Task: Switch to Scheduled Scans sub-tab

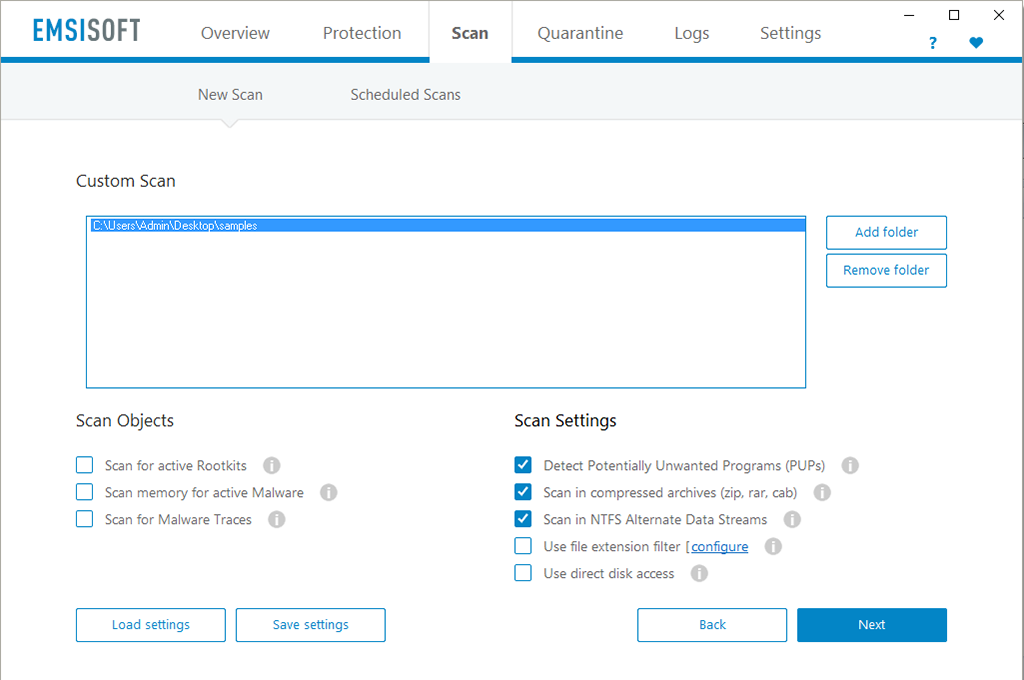Action: [x=405, y=94]
